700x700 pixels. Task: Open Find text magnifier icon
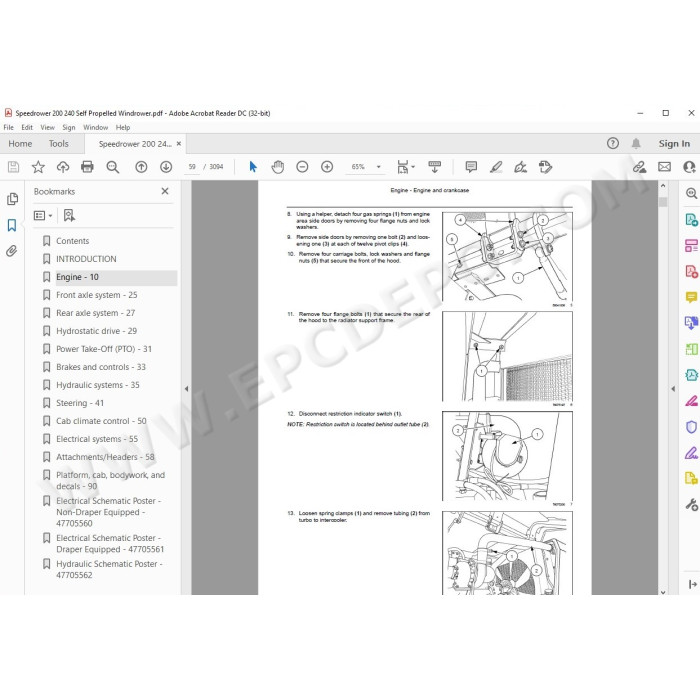click(112, 167)
